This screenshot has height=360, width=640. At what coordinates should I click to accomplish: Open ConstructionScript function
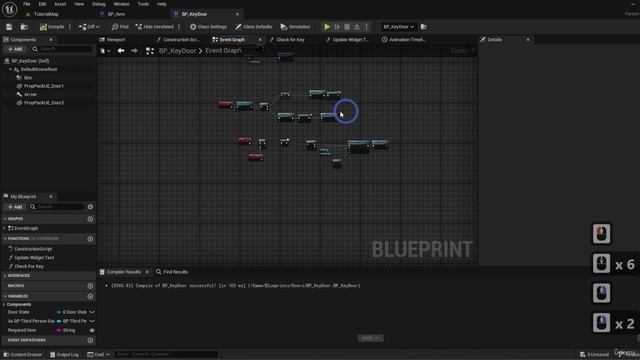(33, 249)
